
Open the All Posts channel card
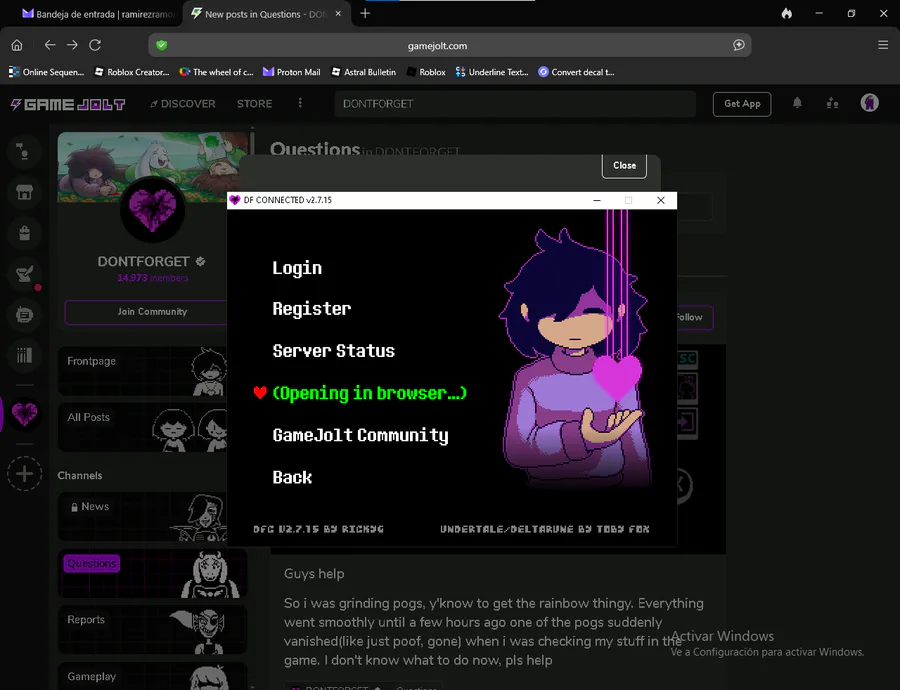142,427
